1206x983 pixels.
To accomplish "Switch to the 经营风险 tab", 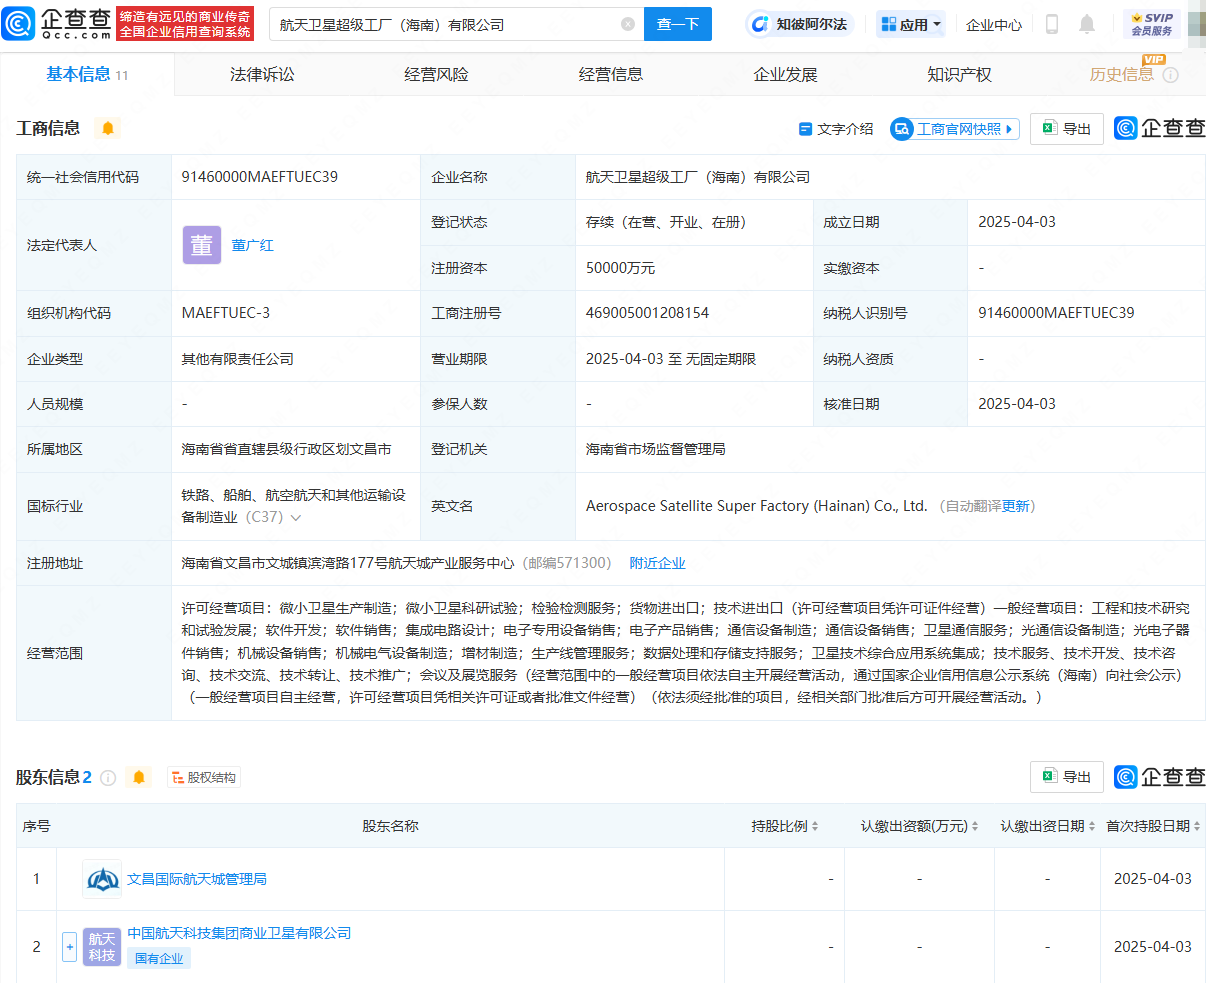I will coord(436,75).
